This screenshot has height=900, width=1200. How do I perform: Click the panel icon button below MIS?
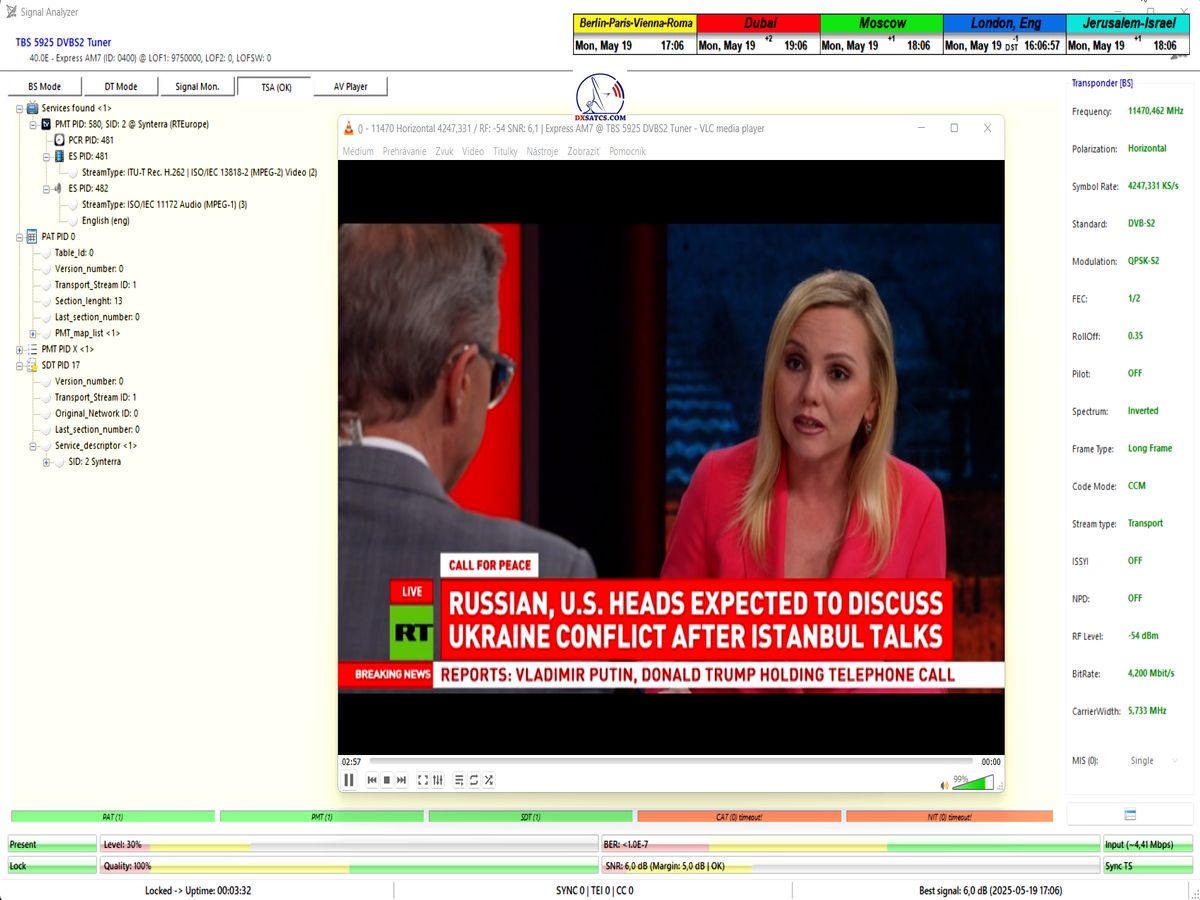click(x=1130, y=815)
